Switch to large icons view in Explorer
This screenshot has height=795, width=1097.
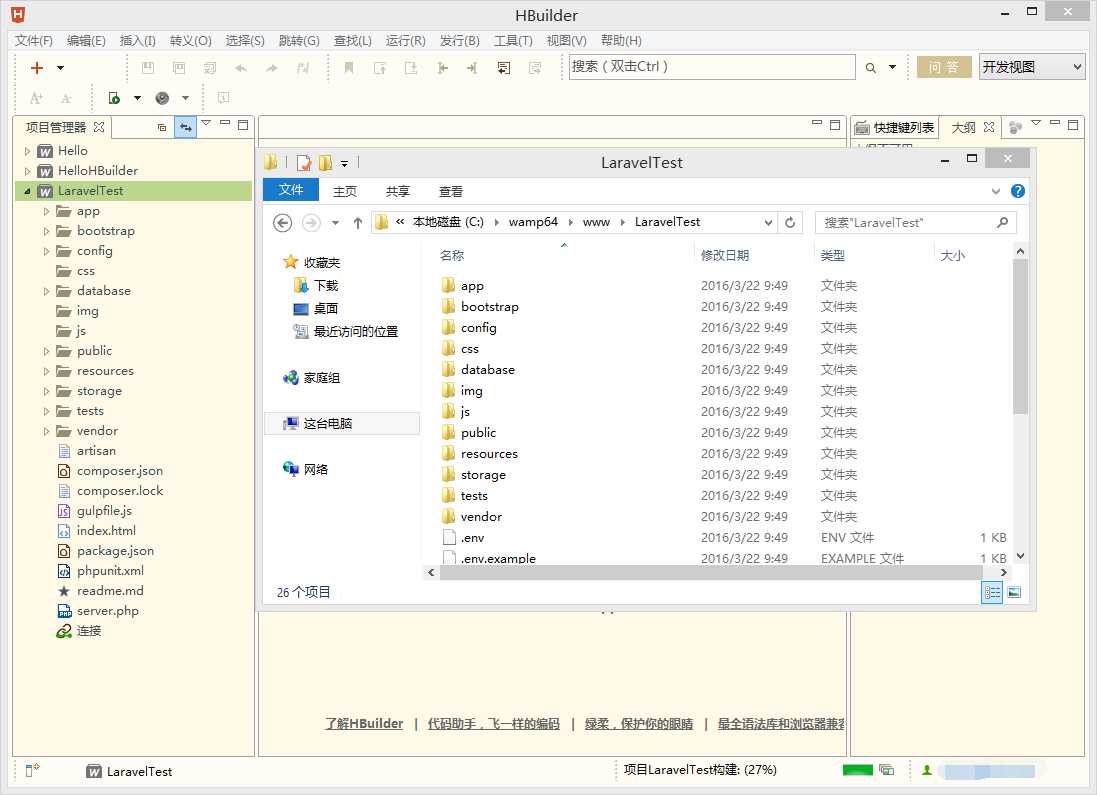(x=1014, y=593)
